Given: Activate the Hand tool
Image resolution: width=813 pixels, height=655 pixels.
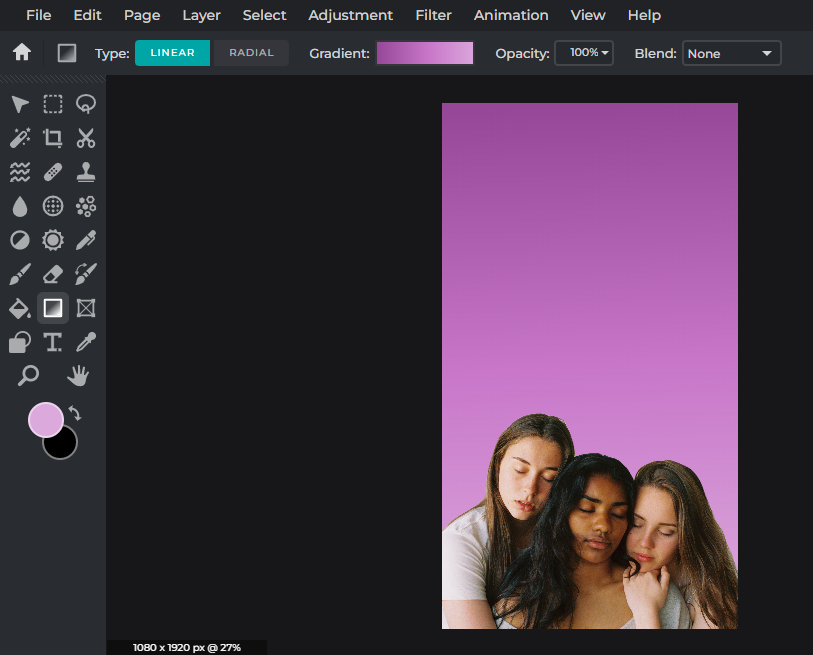Looking at the screenshot, I should [76, 375].
